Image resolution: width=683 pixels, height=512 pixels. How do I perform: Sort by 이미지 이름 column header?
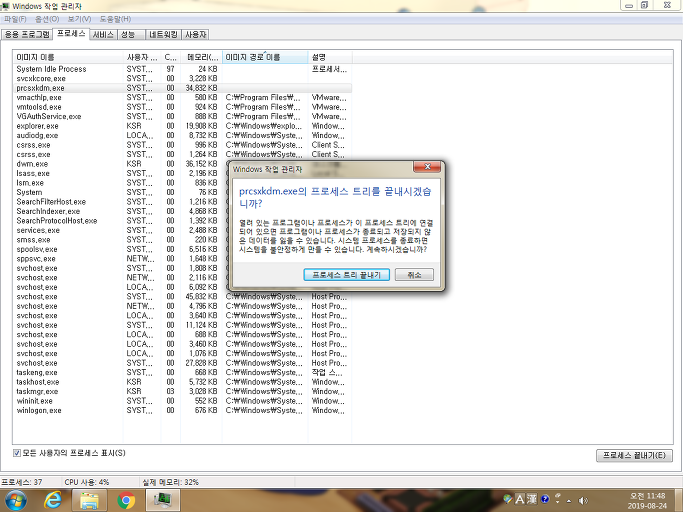coord(68,58)
